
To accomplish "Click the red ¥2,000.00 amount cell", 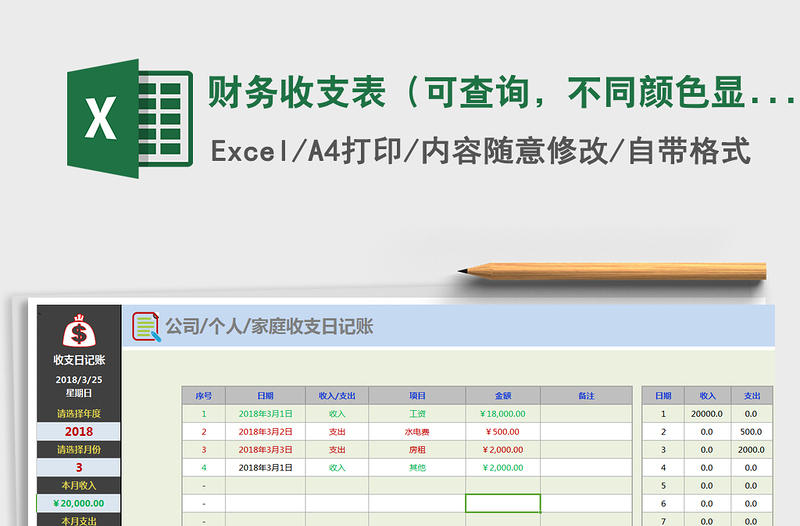I will (503, 449).
